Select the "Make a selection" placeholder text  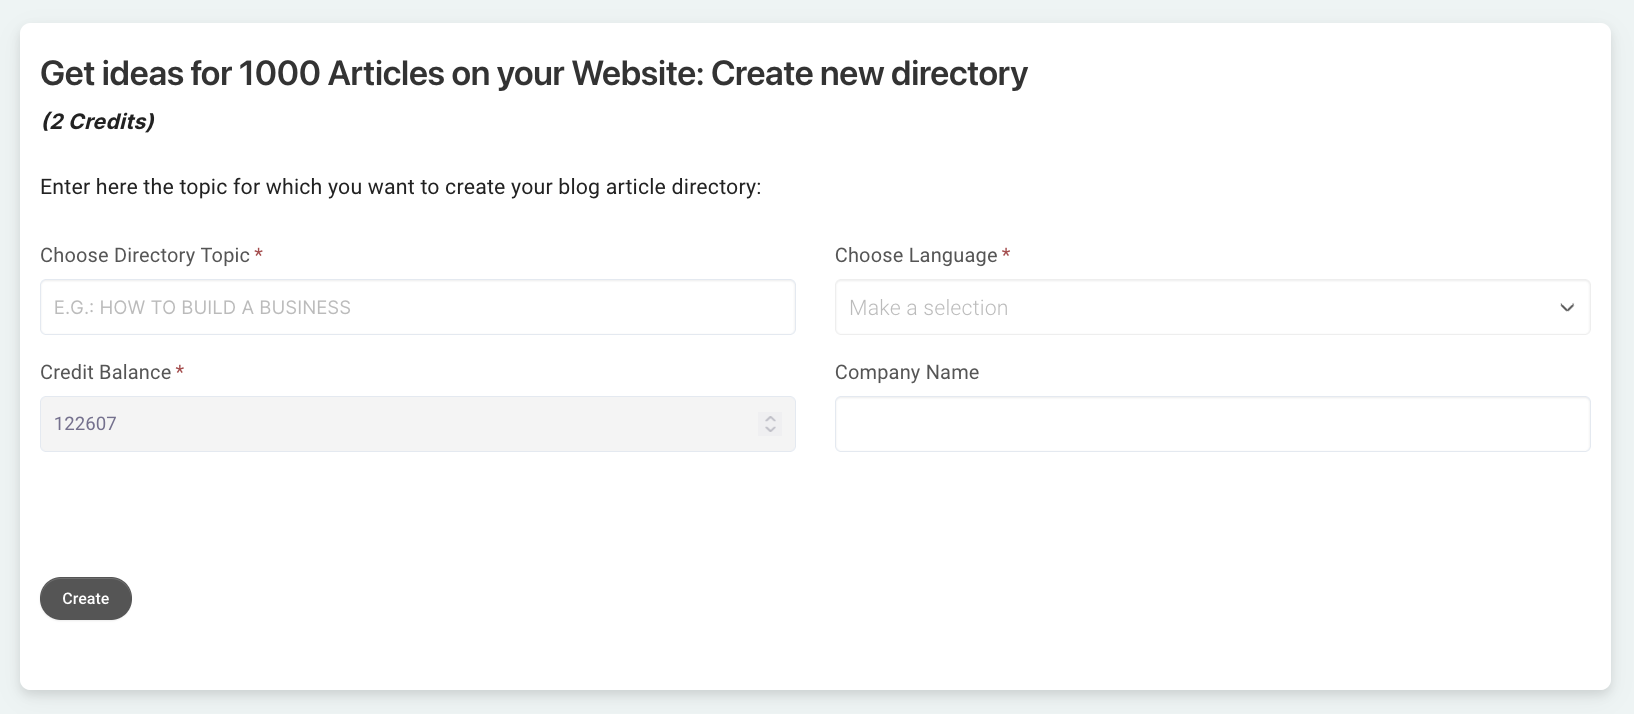(928, 308)
